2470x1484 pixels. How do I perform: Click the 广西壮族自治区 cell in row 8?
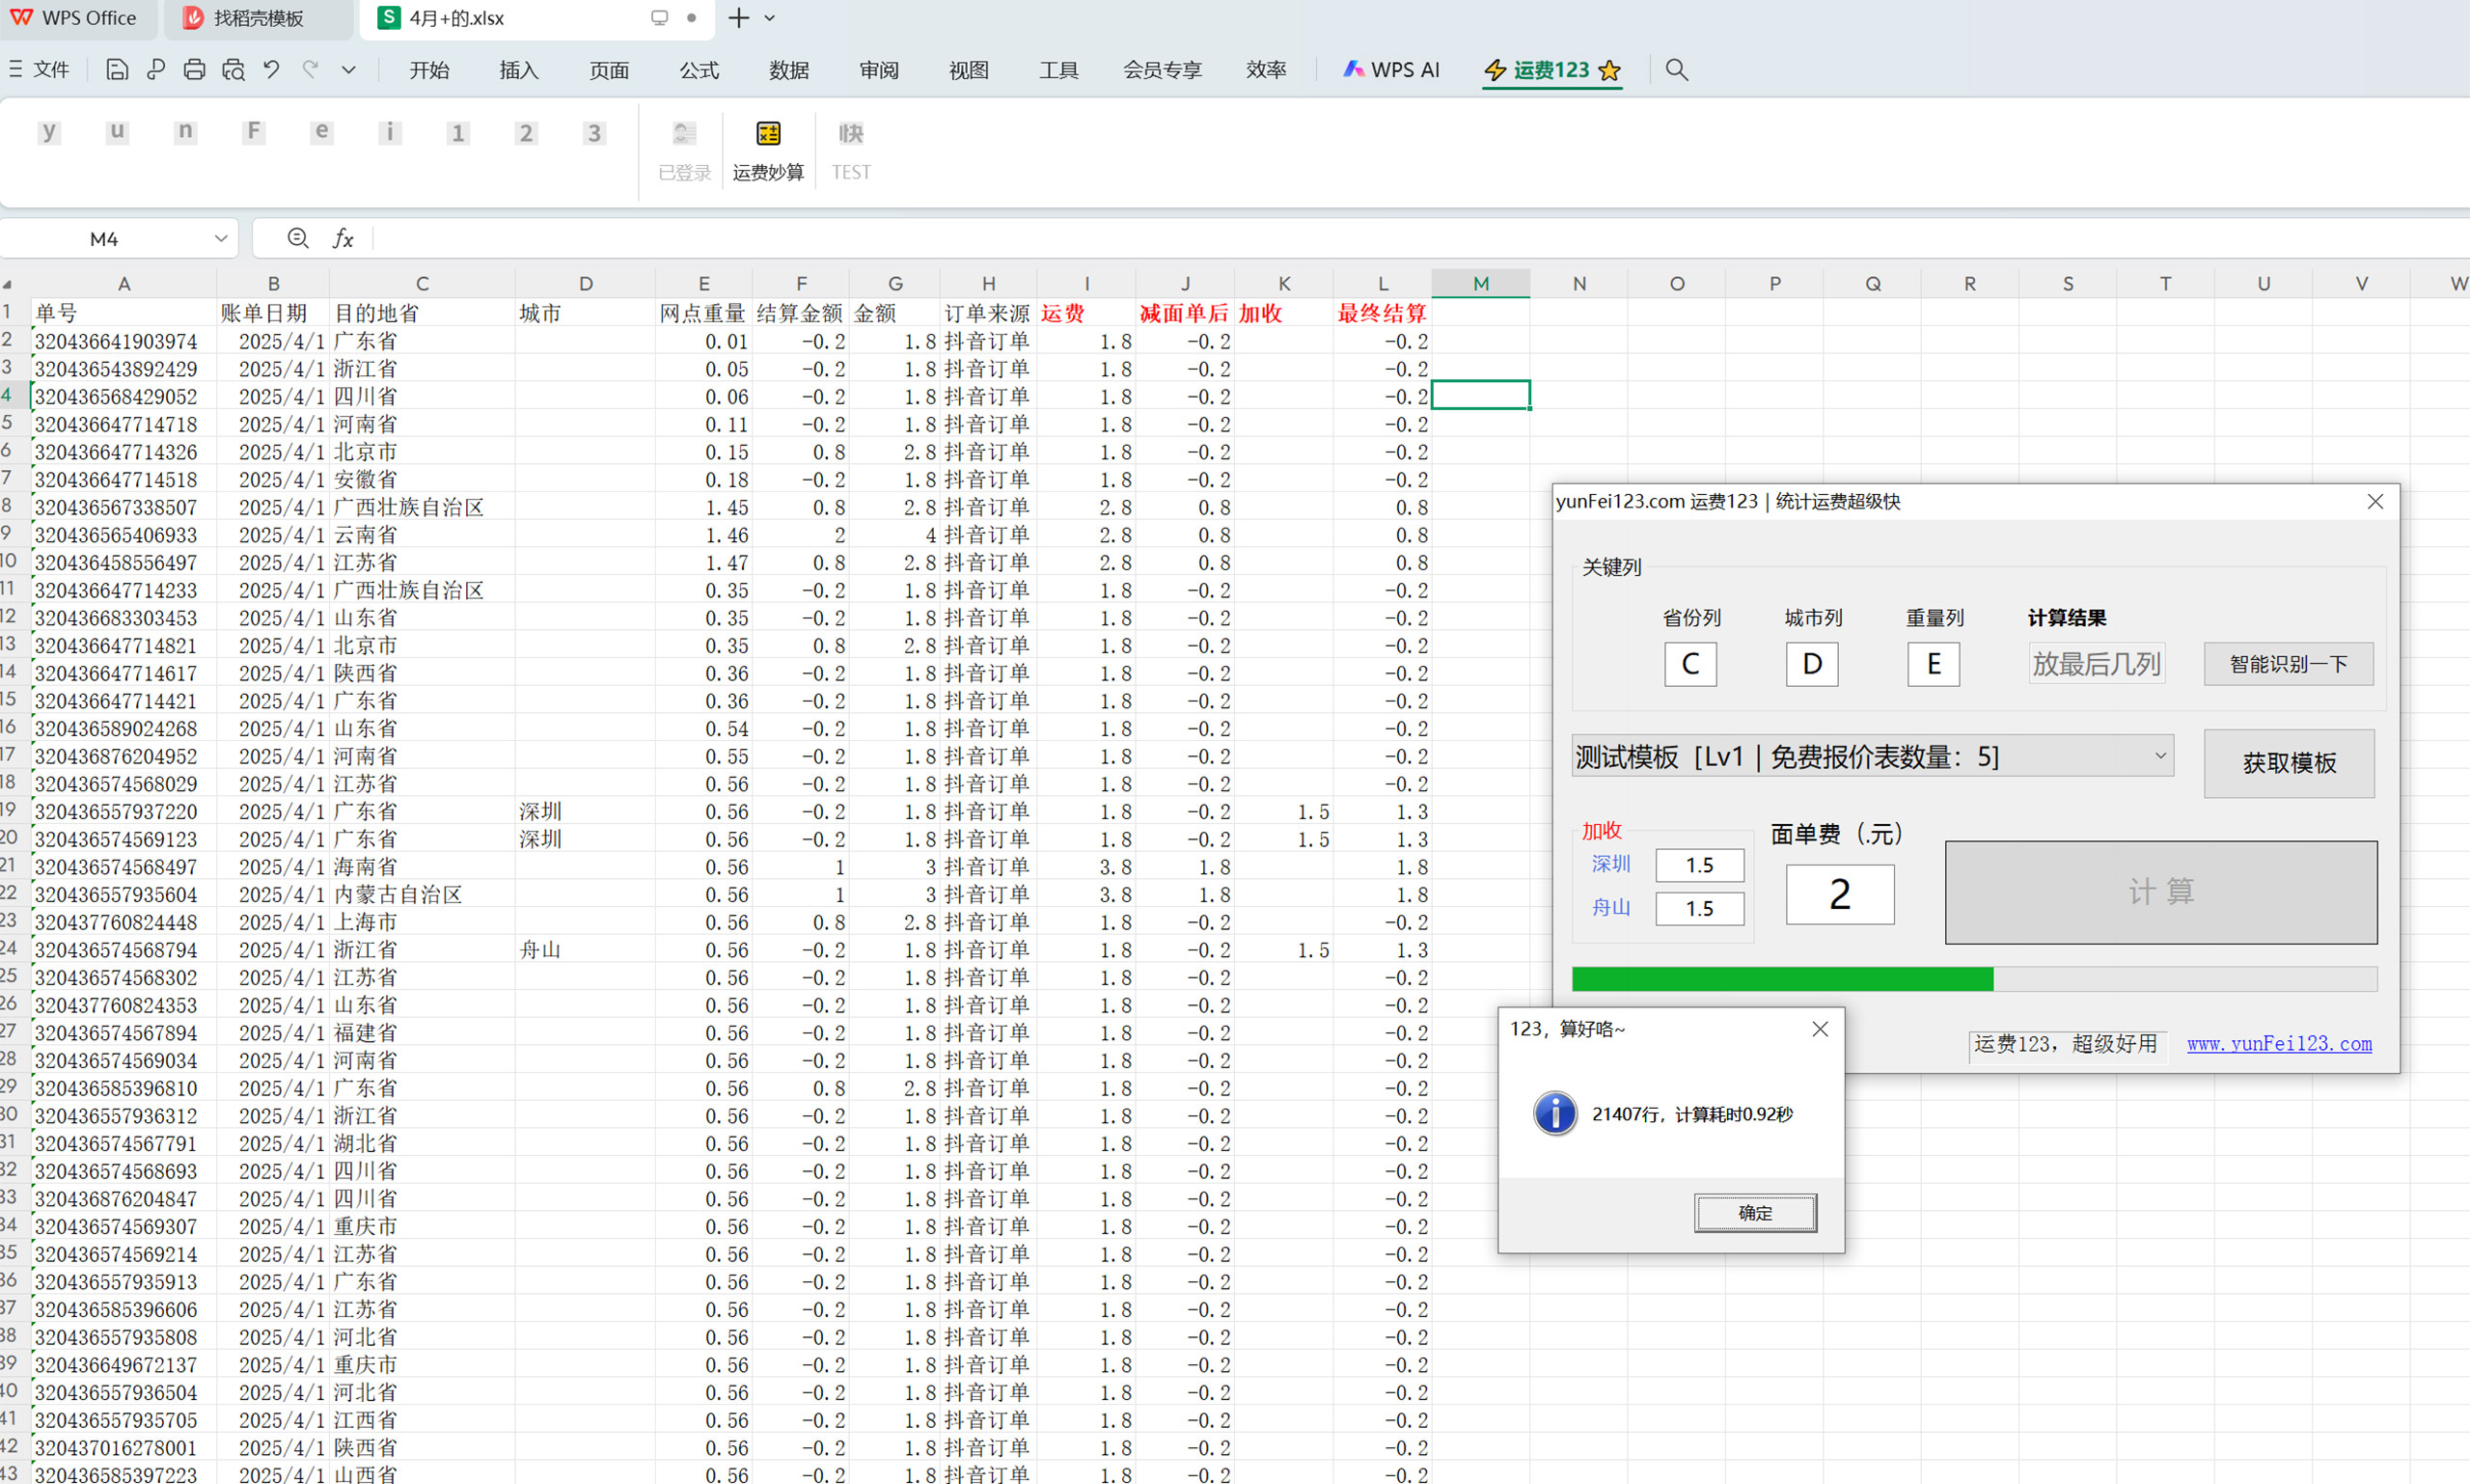coord(422,507)
